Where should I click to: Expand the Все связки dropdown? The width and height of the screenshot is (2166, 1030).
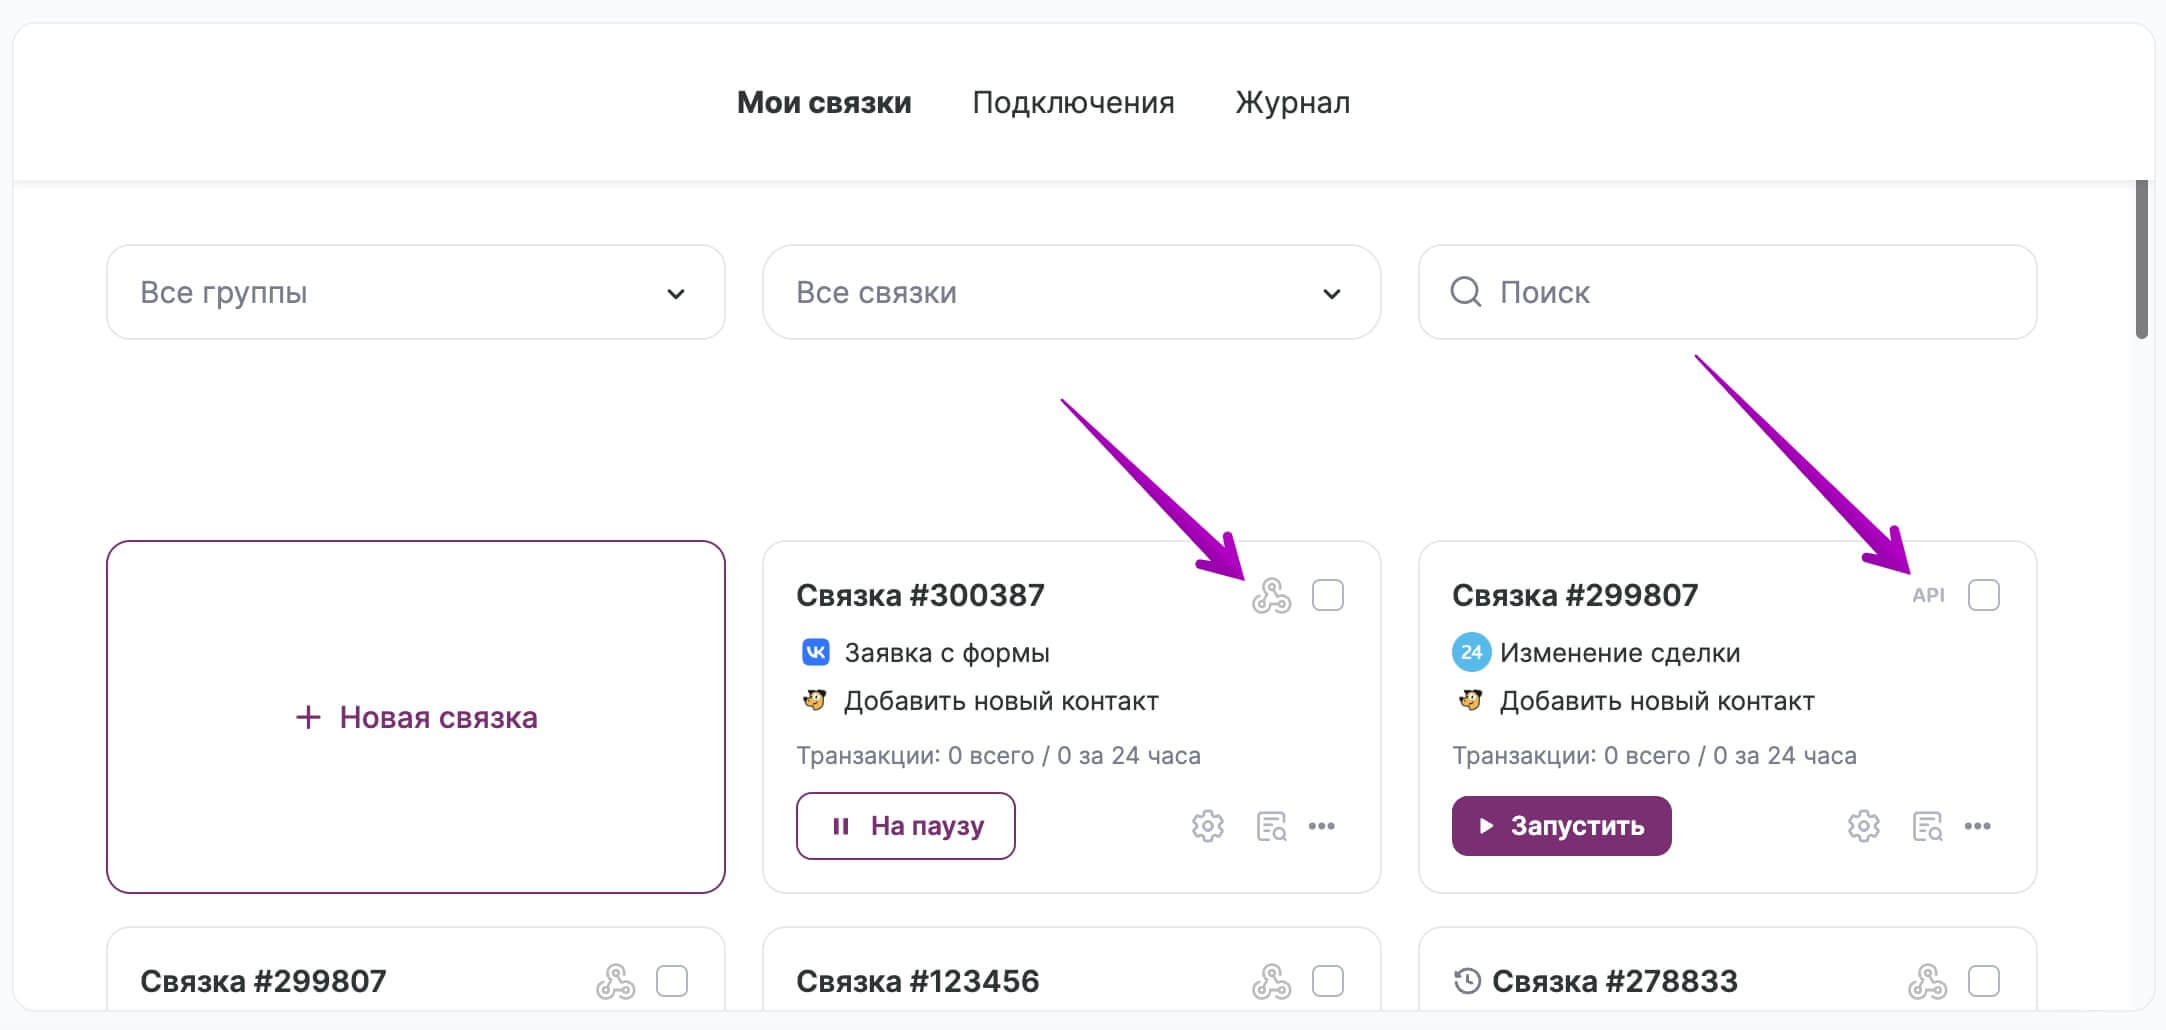(1071, 292)
